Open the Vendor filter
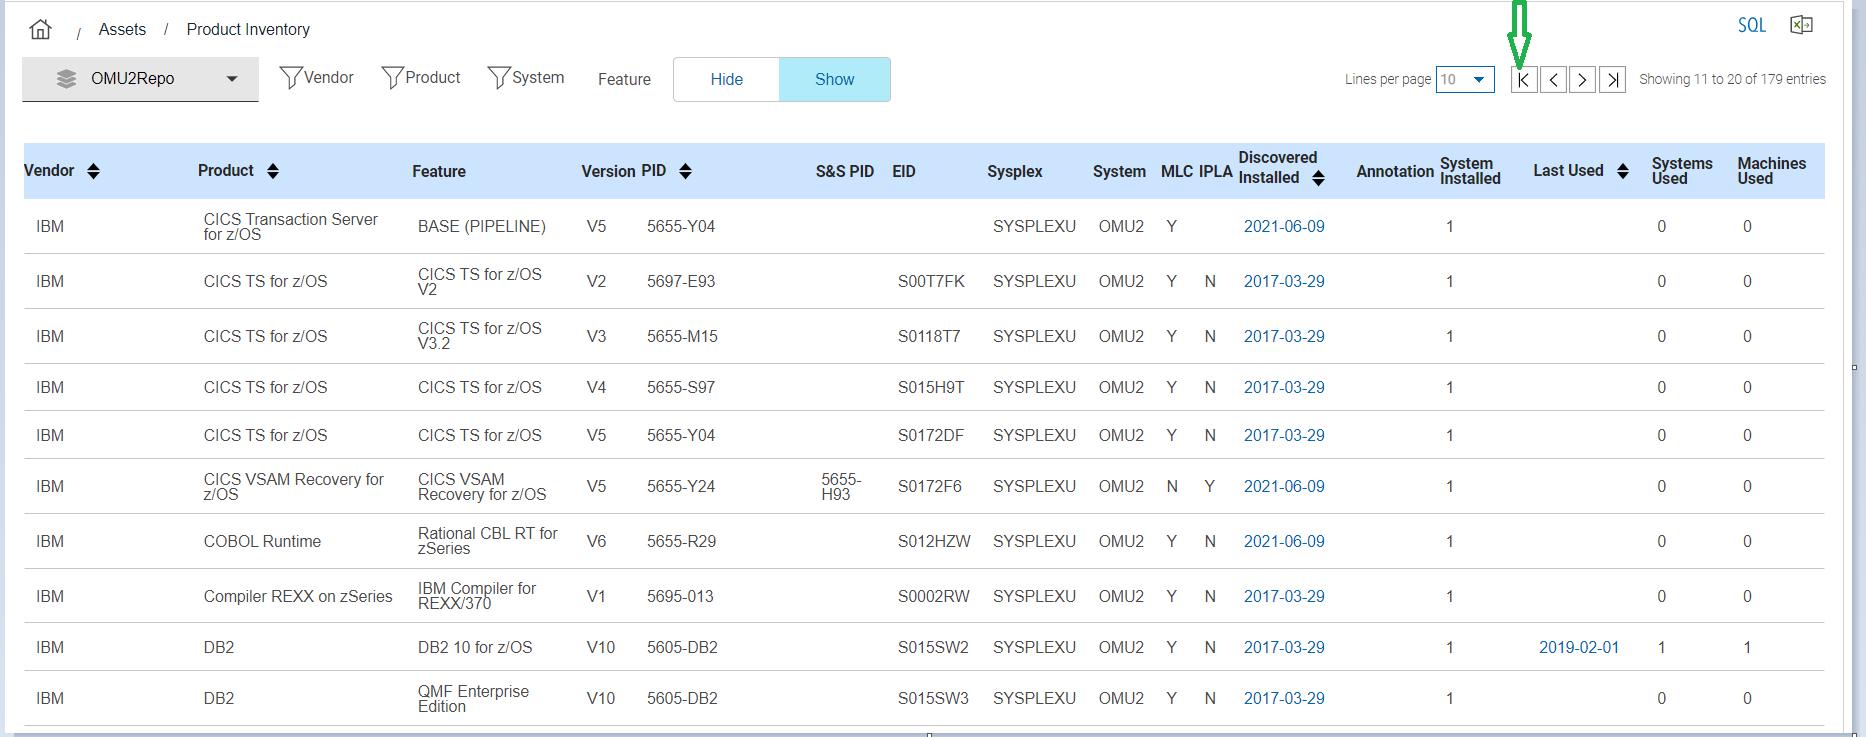Image resolution: width=1866 pixels, height=737 pixels. (x=317, y=78)
